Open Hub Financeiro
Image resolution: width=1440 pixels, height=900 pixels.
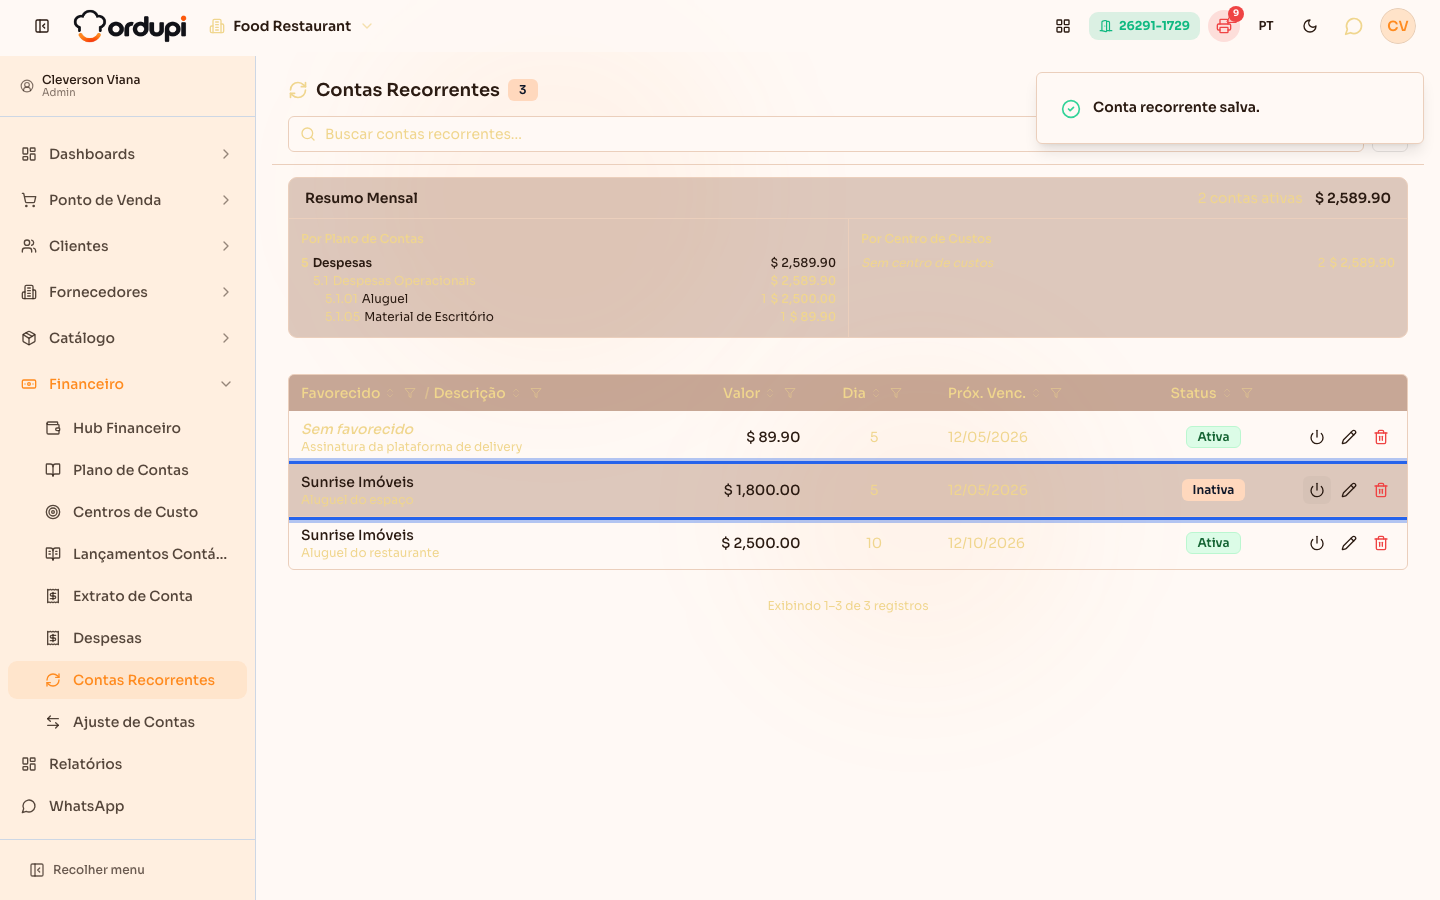tap(127, 428)
